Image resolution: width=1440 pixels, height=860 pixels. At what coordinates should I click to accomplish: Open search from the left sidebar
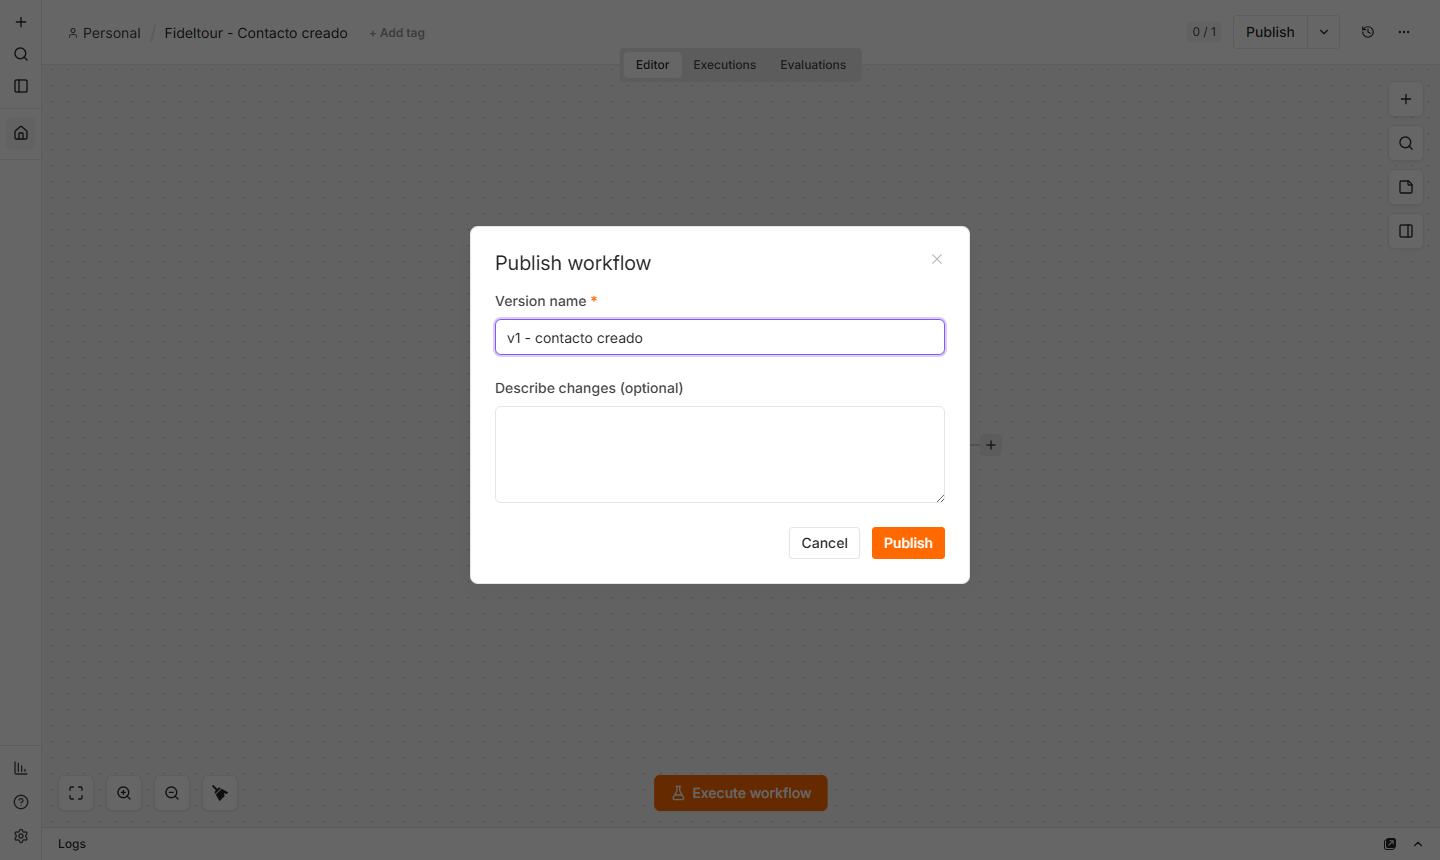pyautogui.click(x=21, y=54)
